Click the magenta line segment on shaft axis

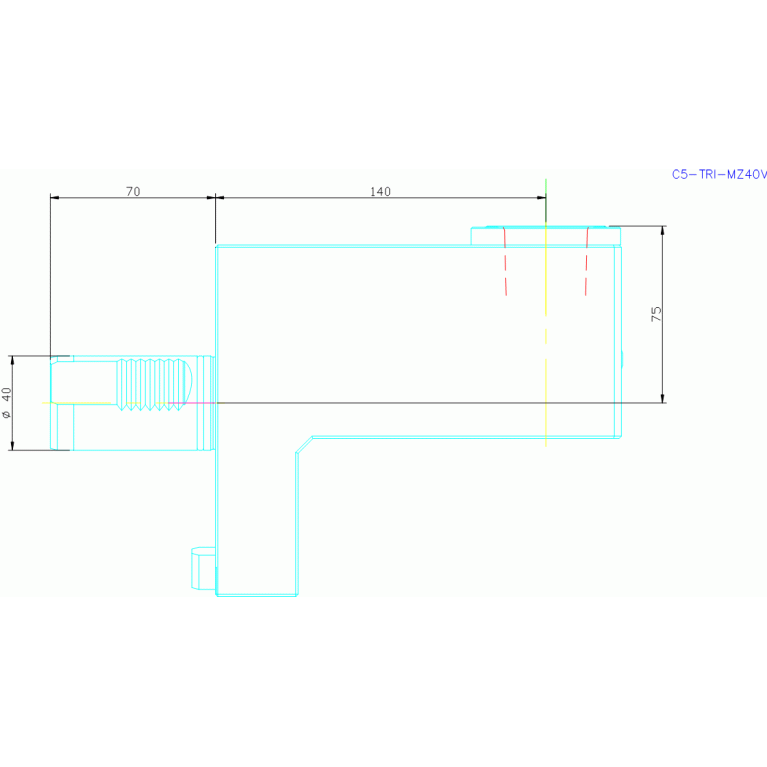point(188,402)
